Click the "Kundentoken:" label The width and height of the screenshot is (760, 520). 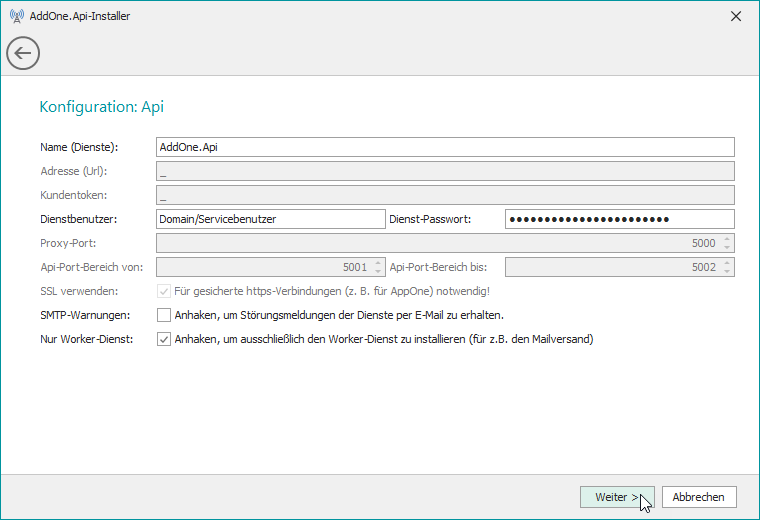click(74, 195)
